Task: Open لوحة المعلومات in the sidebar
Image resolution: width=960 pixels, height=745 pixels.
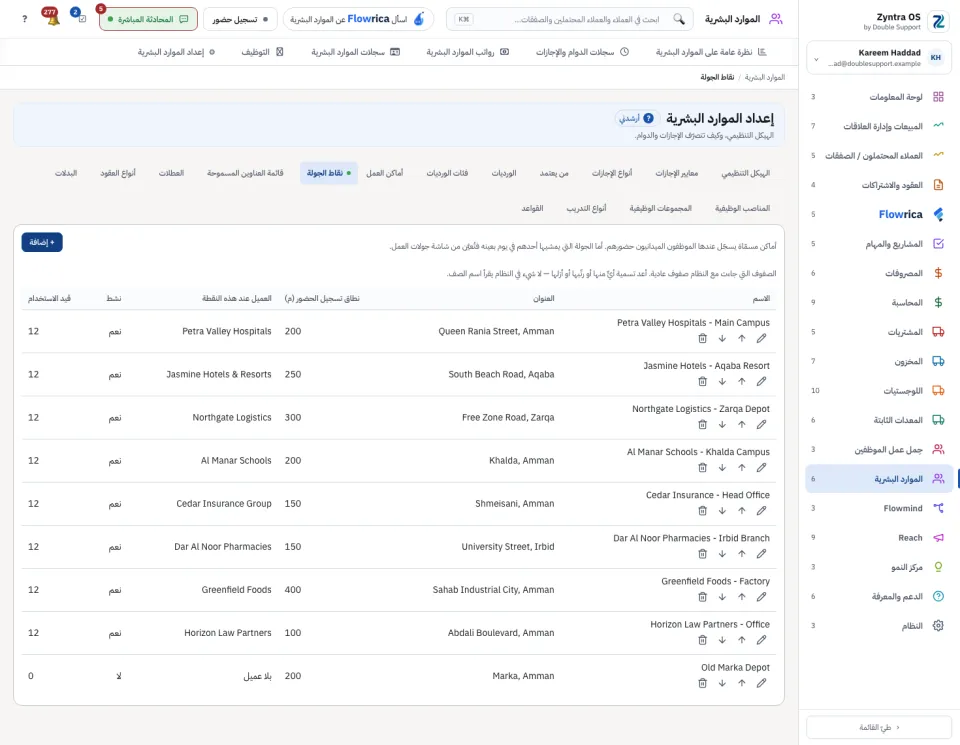Action: [x=878, y=97]
